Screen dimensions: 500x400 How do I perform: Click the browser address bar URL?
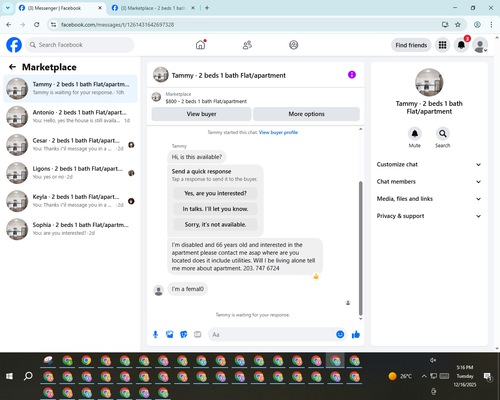pos(117,25)
